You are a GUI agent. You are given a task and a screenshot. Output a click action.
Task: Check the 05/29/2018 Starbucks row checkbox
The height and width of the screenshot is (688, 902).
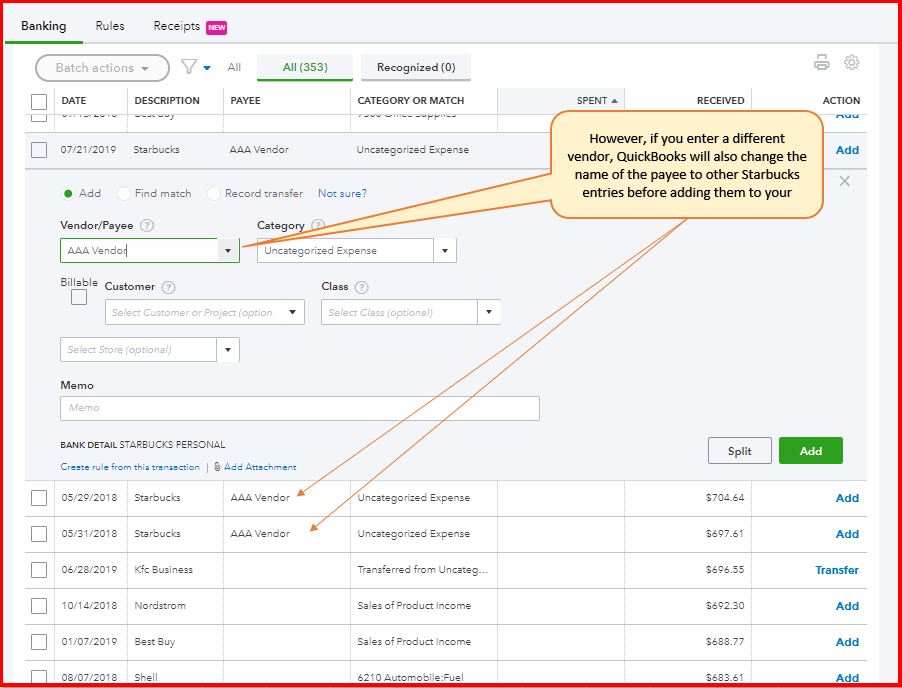(x=39, y=498)
